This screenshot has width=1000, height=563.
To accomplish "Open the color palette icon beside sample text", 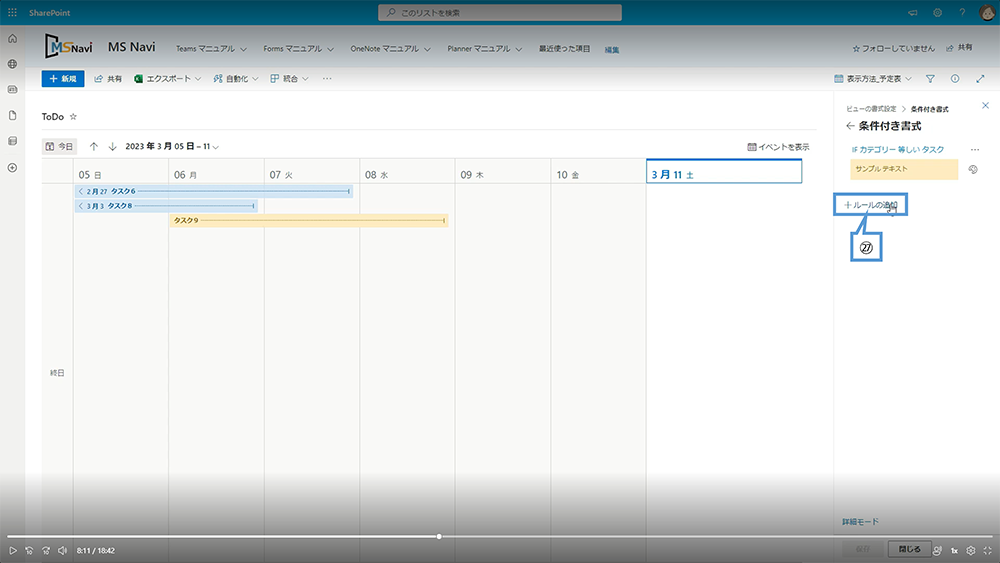I will (x=973, y=170).
